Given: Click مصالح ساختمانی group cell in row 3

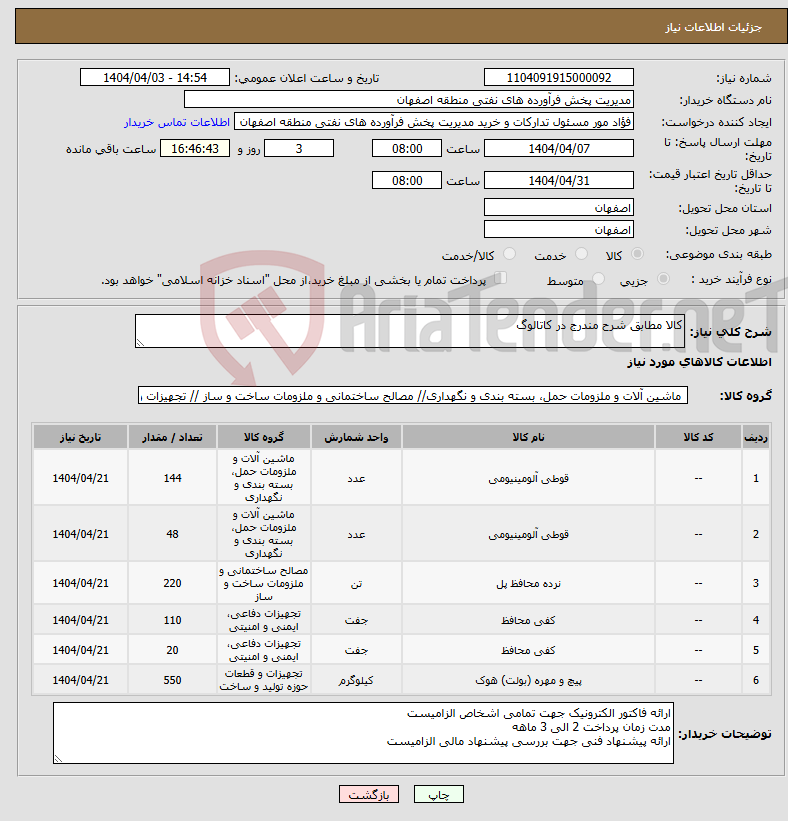Looking at the screenshot, I should tap(264, 583).
